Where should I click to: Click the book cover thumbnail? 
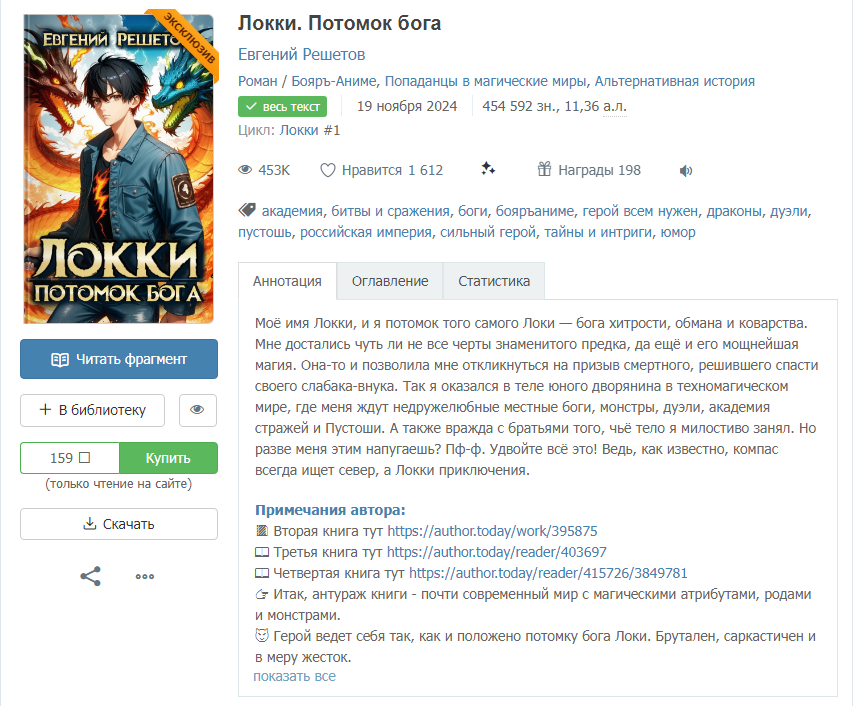coord(119,168)
